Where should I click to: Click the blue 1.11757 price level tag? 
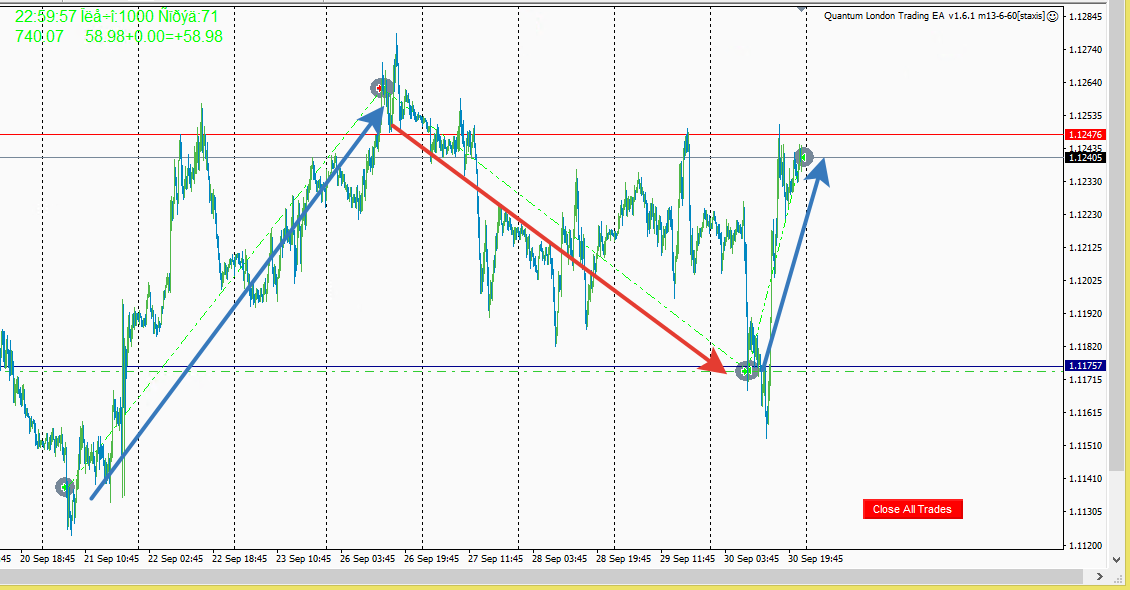point(1085,366)
